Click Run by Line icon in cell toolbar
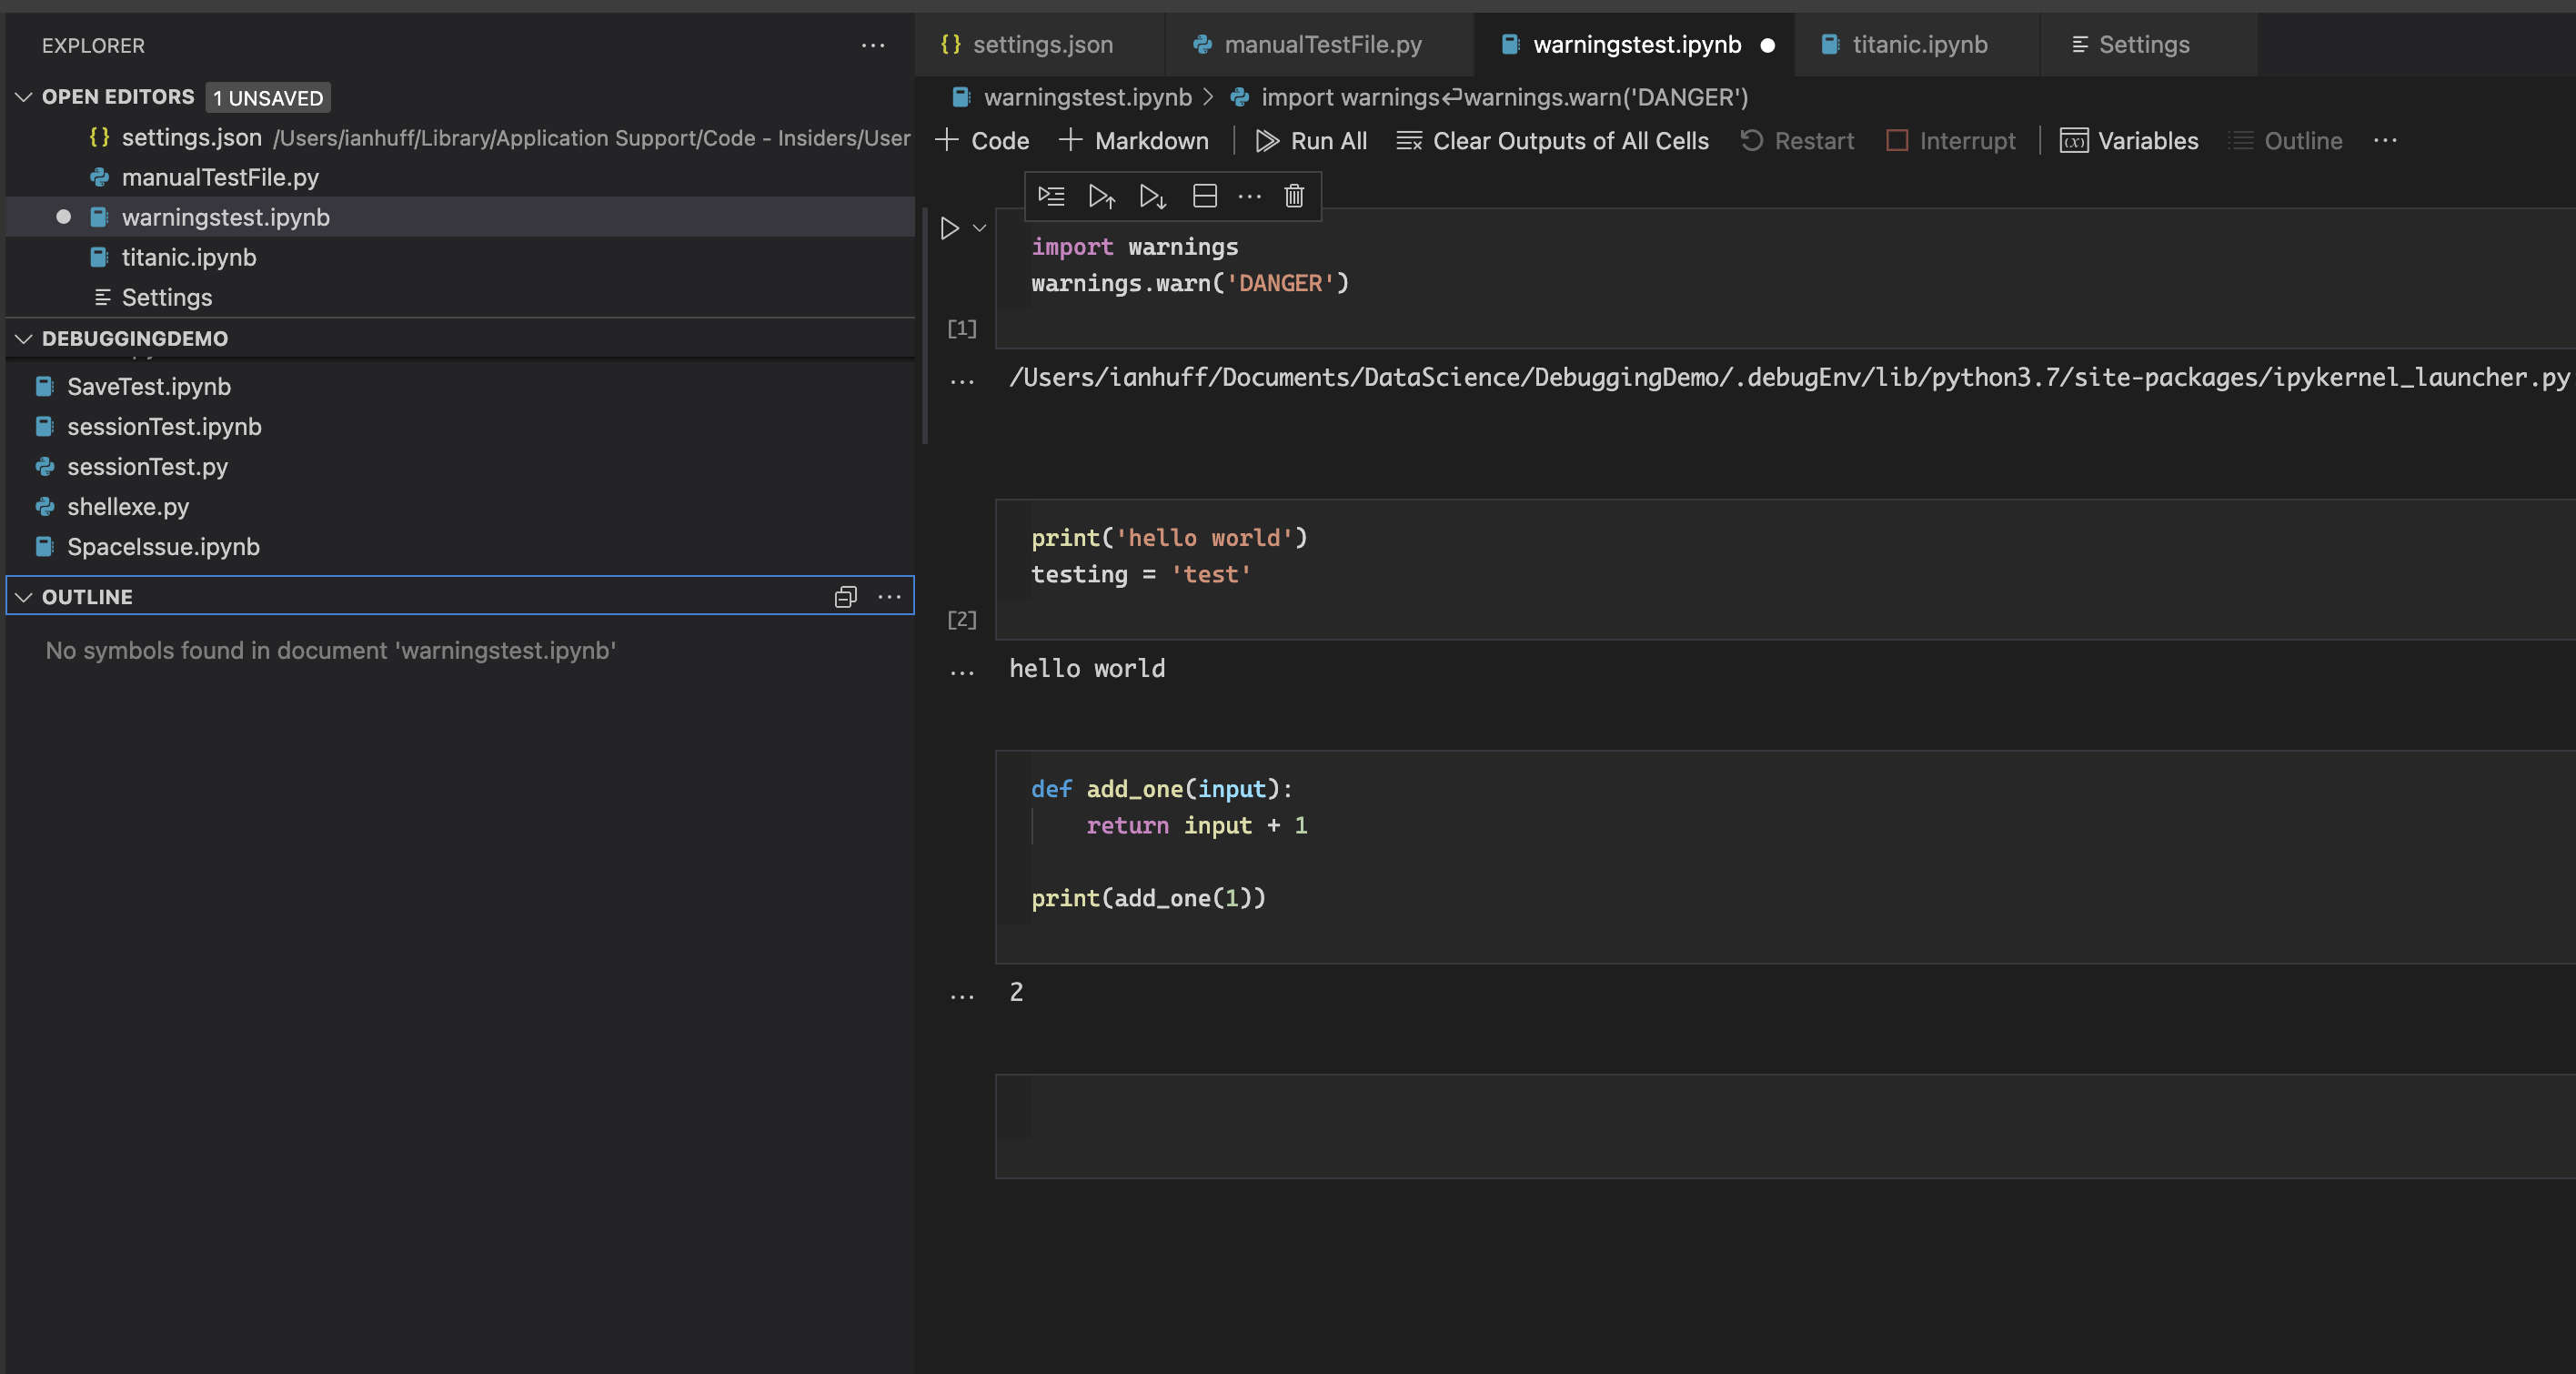The height and width of the screenshot is (1374, 2576). [1051, 196]
